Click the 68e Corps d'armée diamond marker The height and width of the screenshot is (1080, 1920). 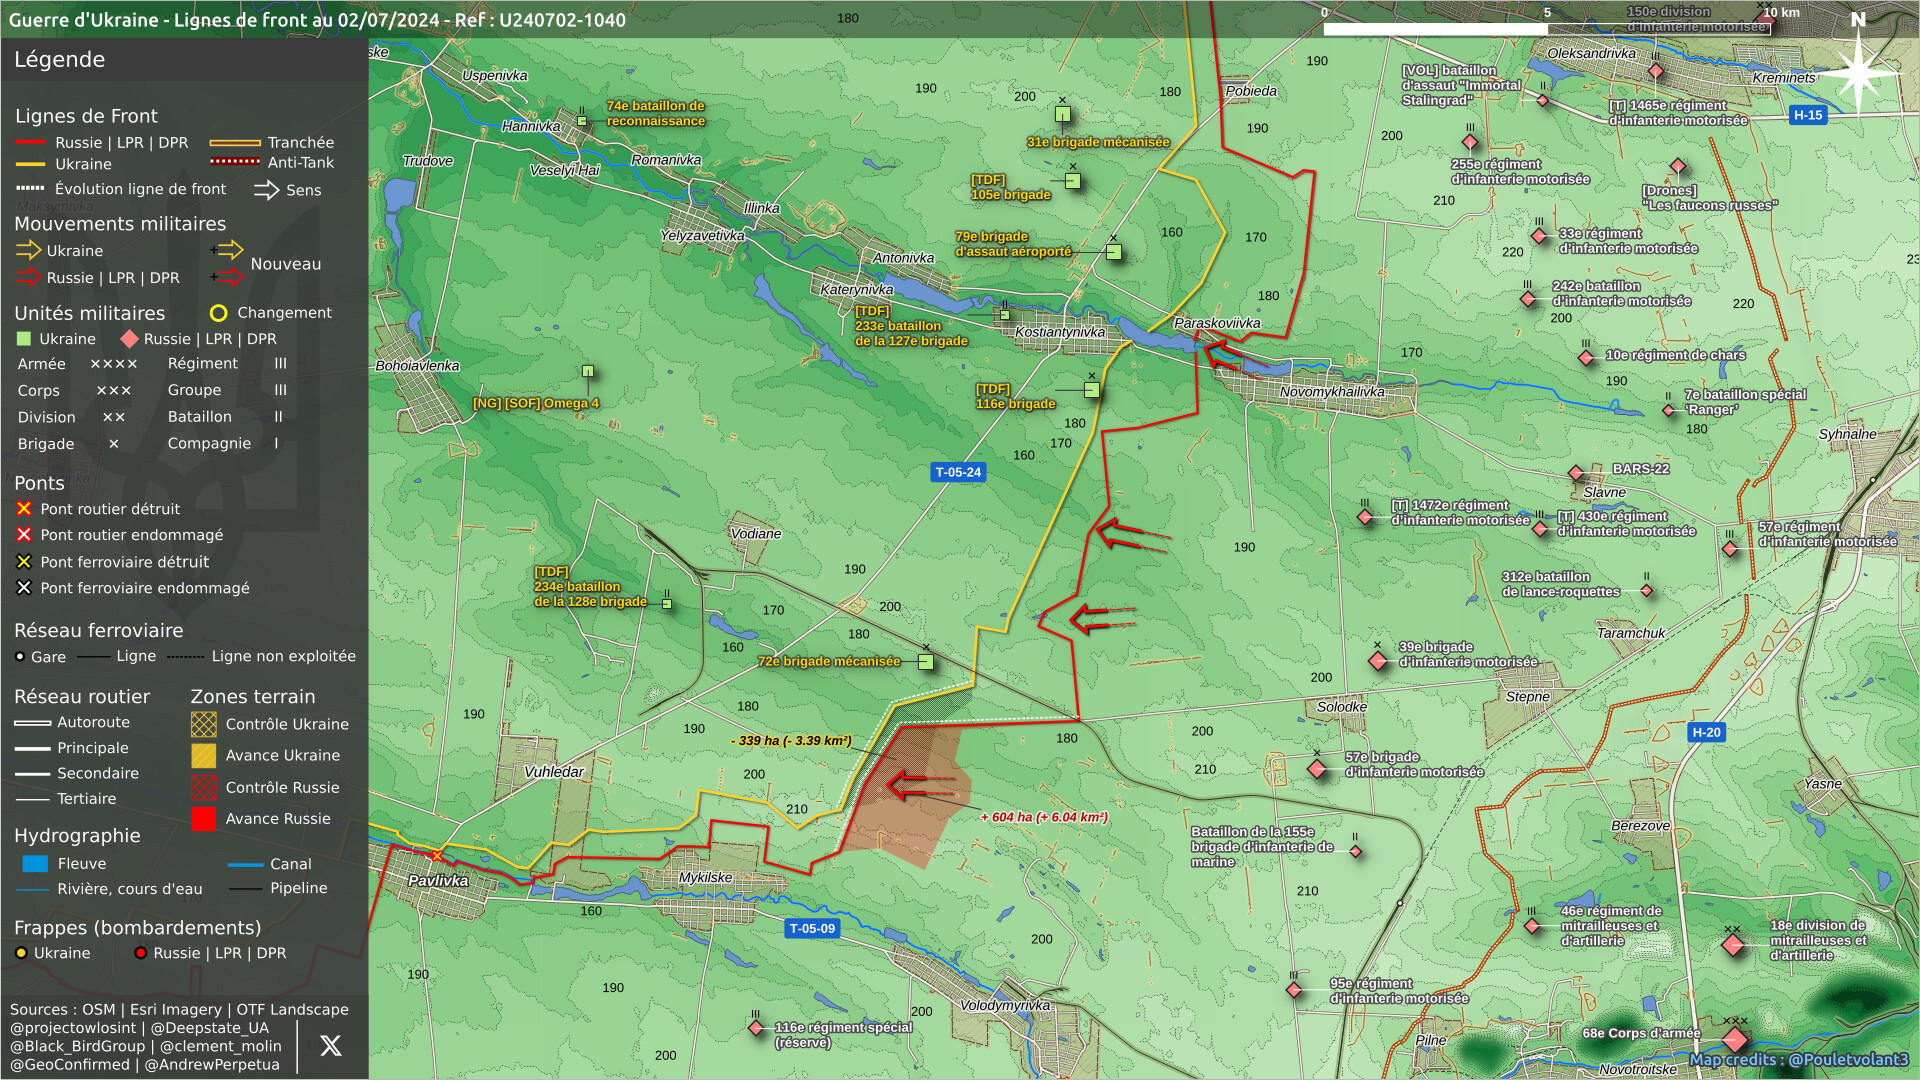click(1735, 1040)
